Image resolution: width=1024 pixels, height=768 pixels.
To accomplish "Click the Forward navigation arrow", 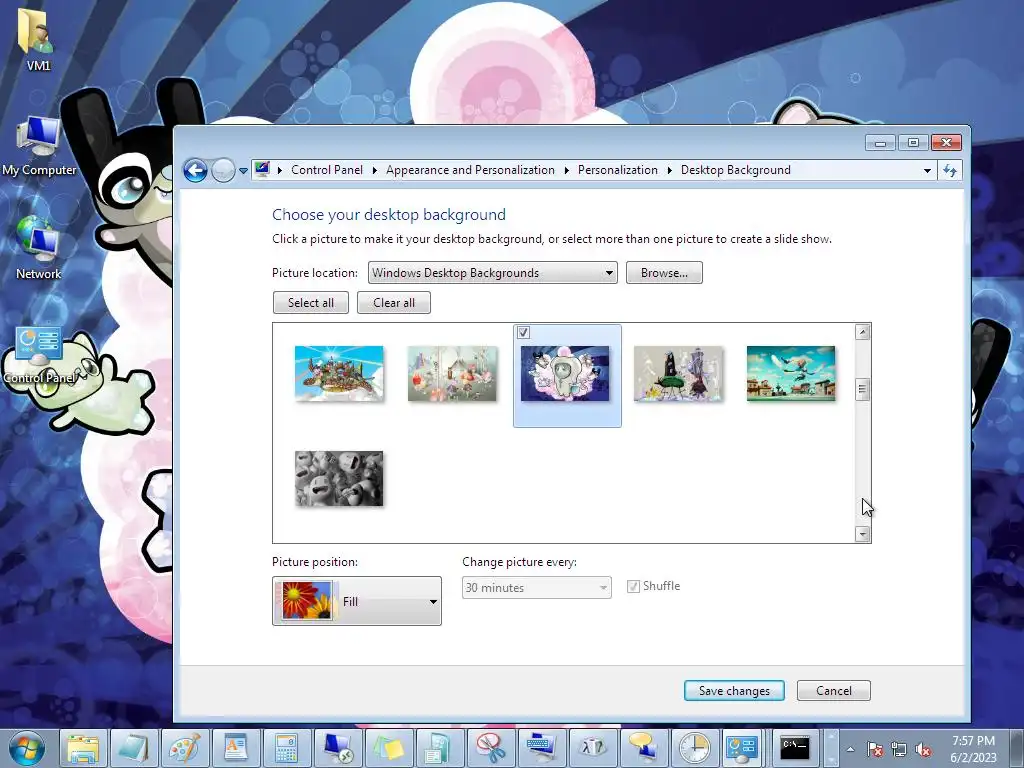I will pyautogui.click(x=223, y=170).
